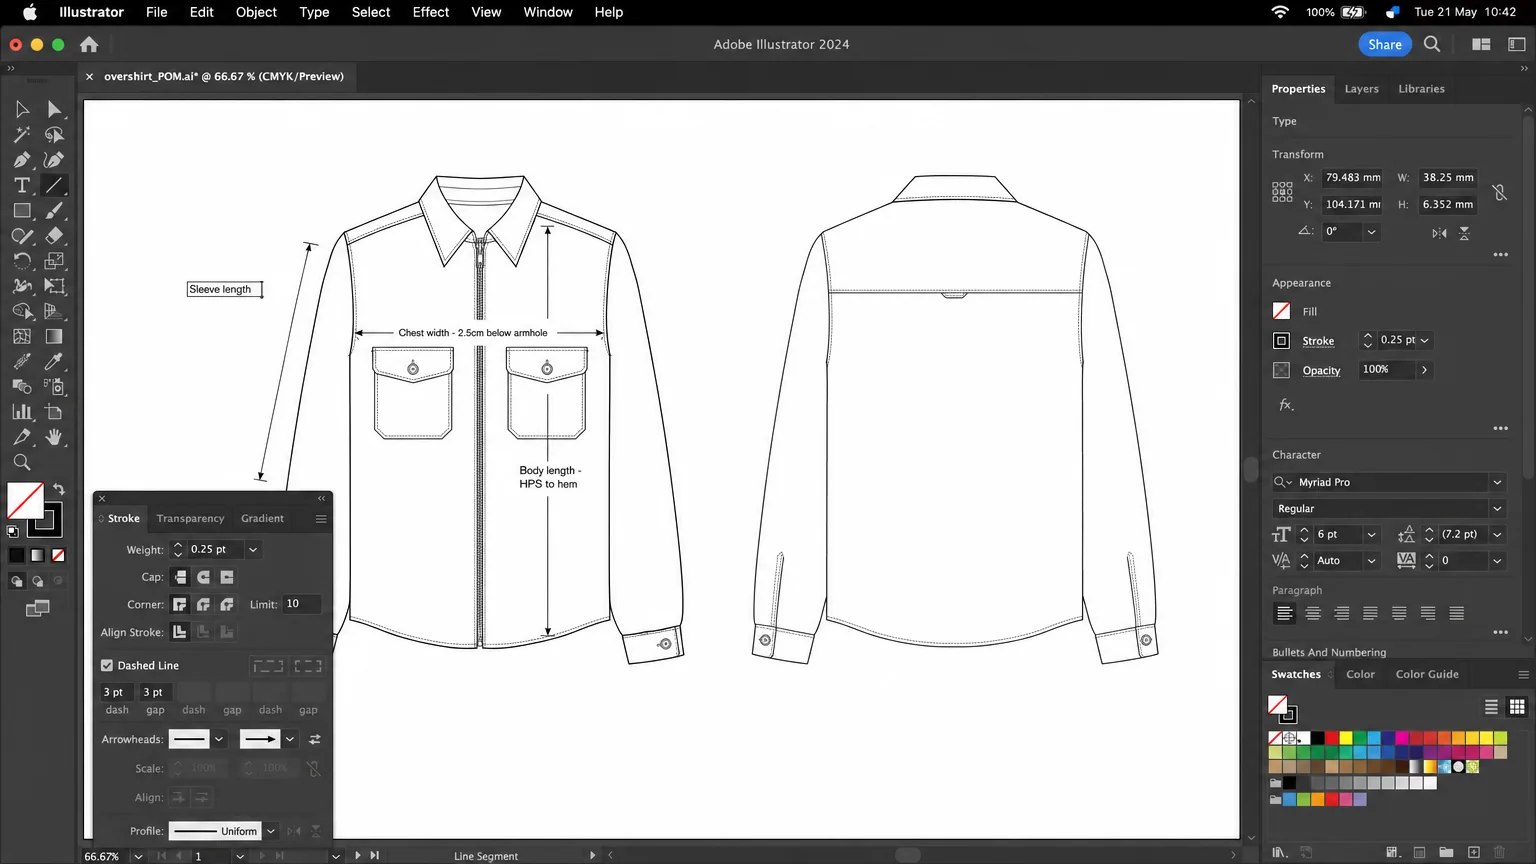Select the Type tool
This screenshot has height=864, width=1536.
[22, 185]
